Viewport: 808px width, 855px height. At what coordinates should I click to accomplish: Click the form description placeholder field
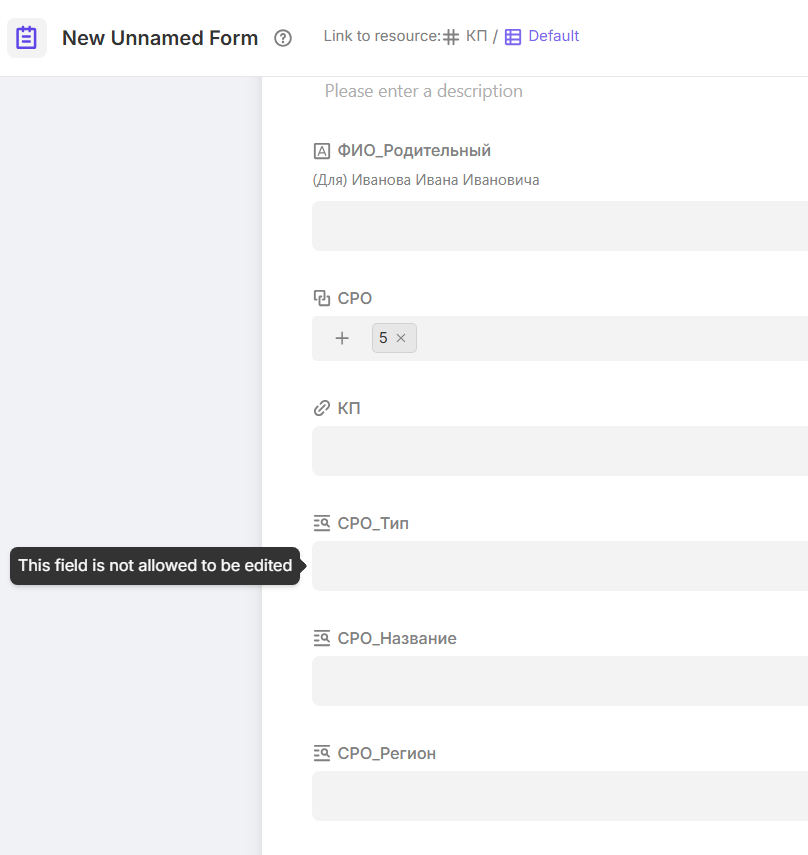pyautogui.click(x=424, y=91)
